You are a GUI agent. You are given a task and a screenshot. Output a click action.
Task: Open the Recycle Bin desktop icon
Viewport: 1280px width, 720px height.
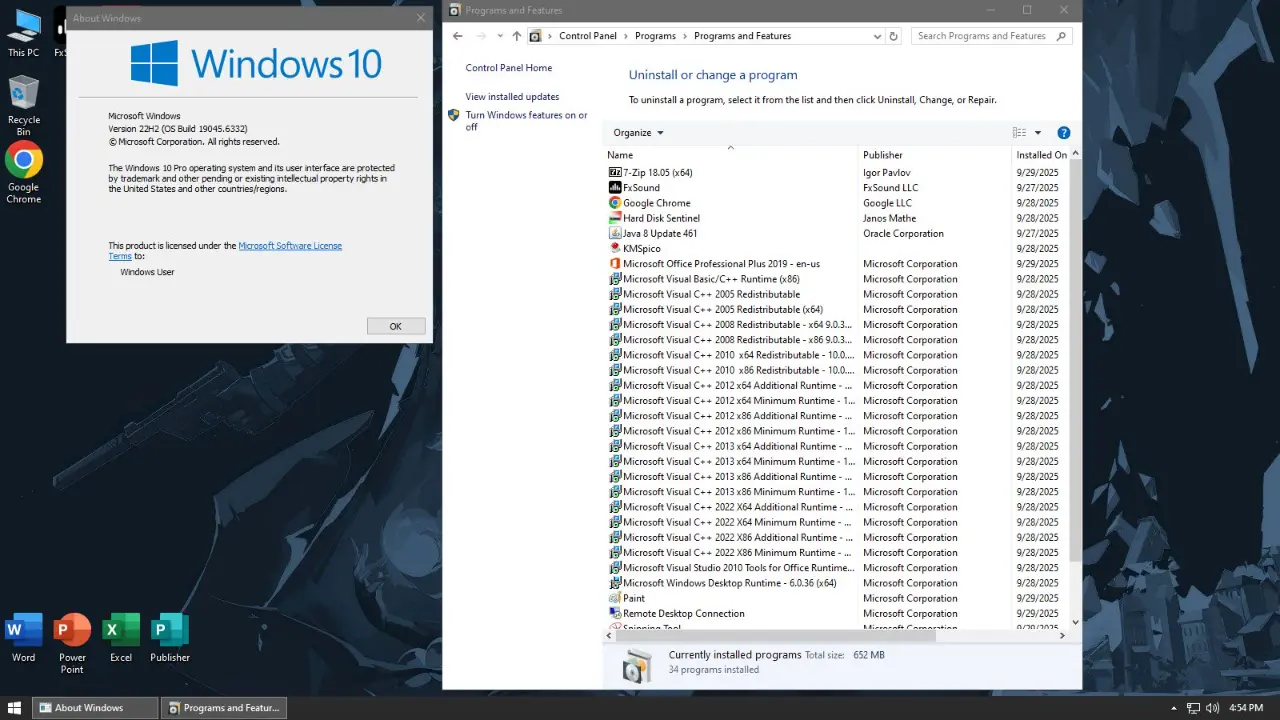[23, 106]
